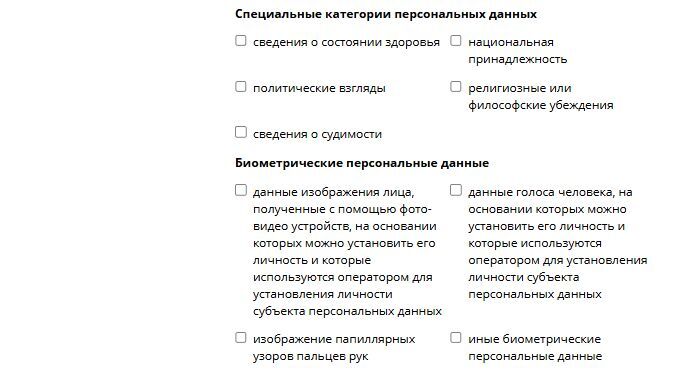Enable the 'иные биометрические персональные данные' checkbox
The height and width of the screenshot is (375, 680).
pos(456,338)
